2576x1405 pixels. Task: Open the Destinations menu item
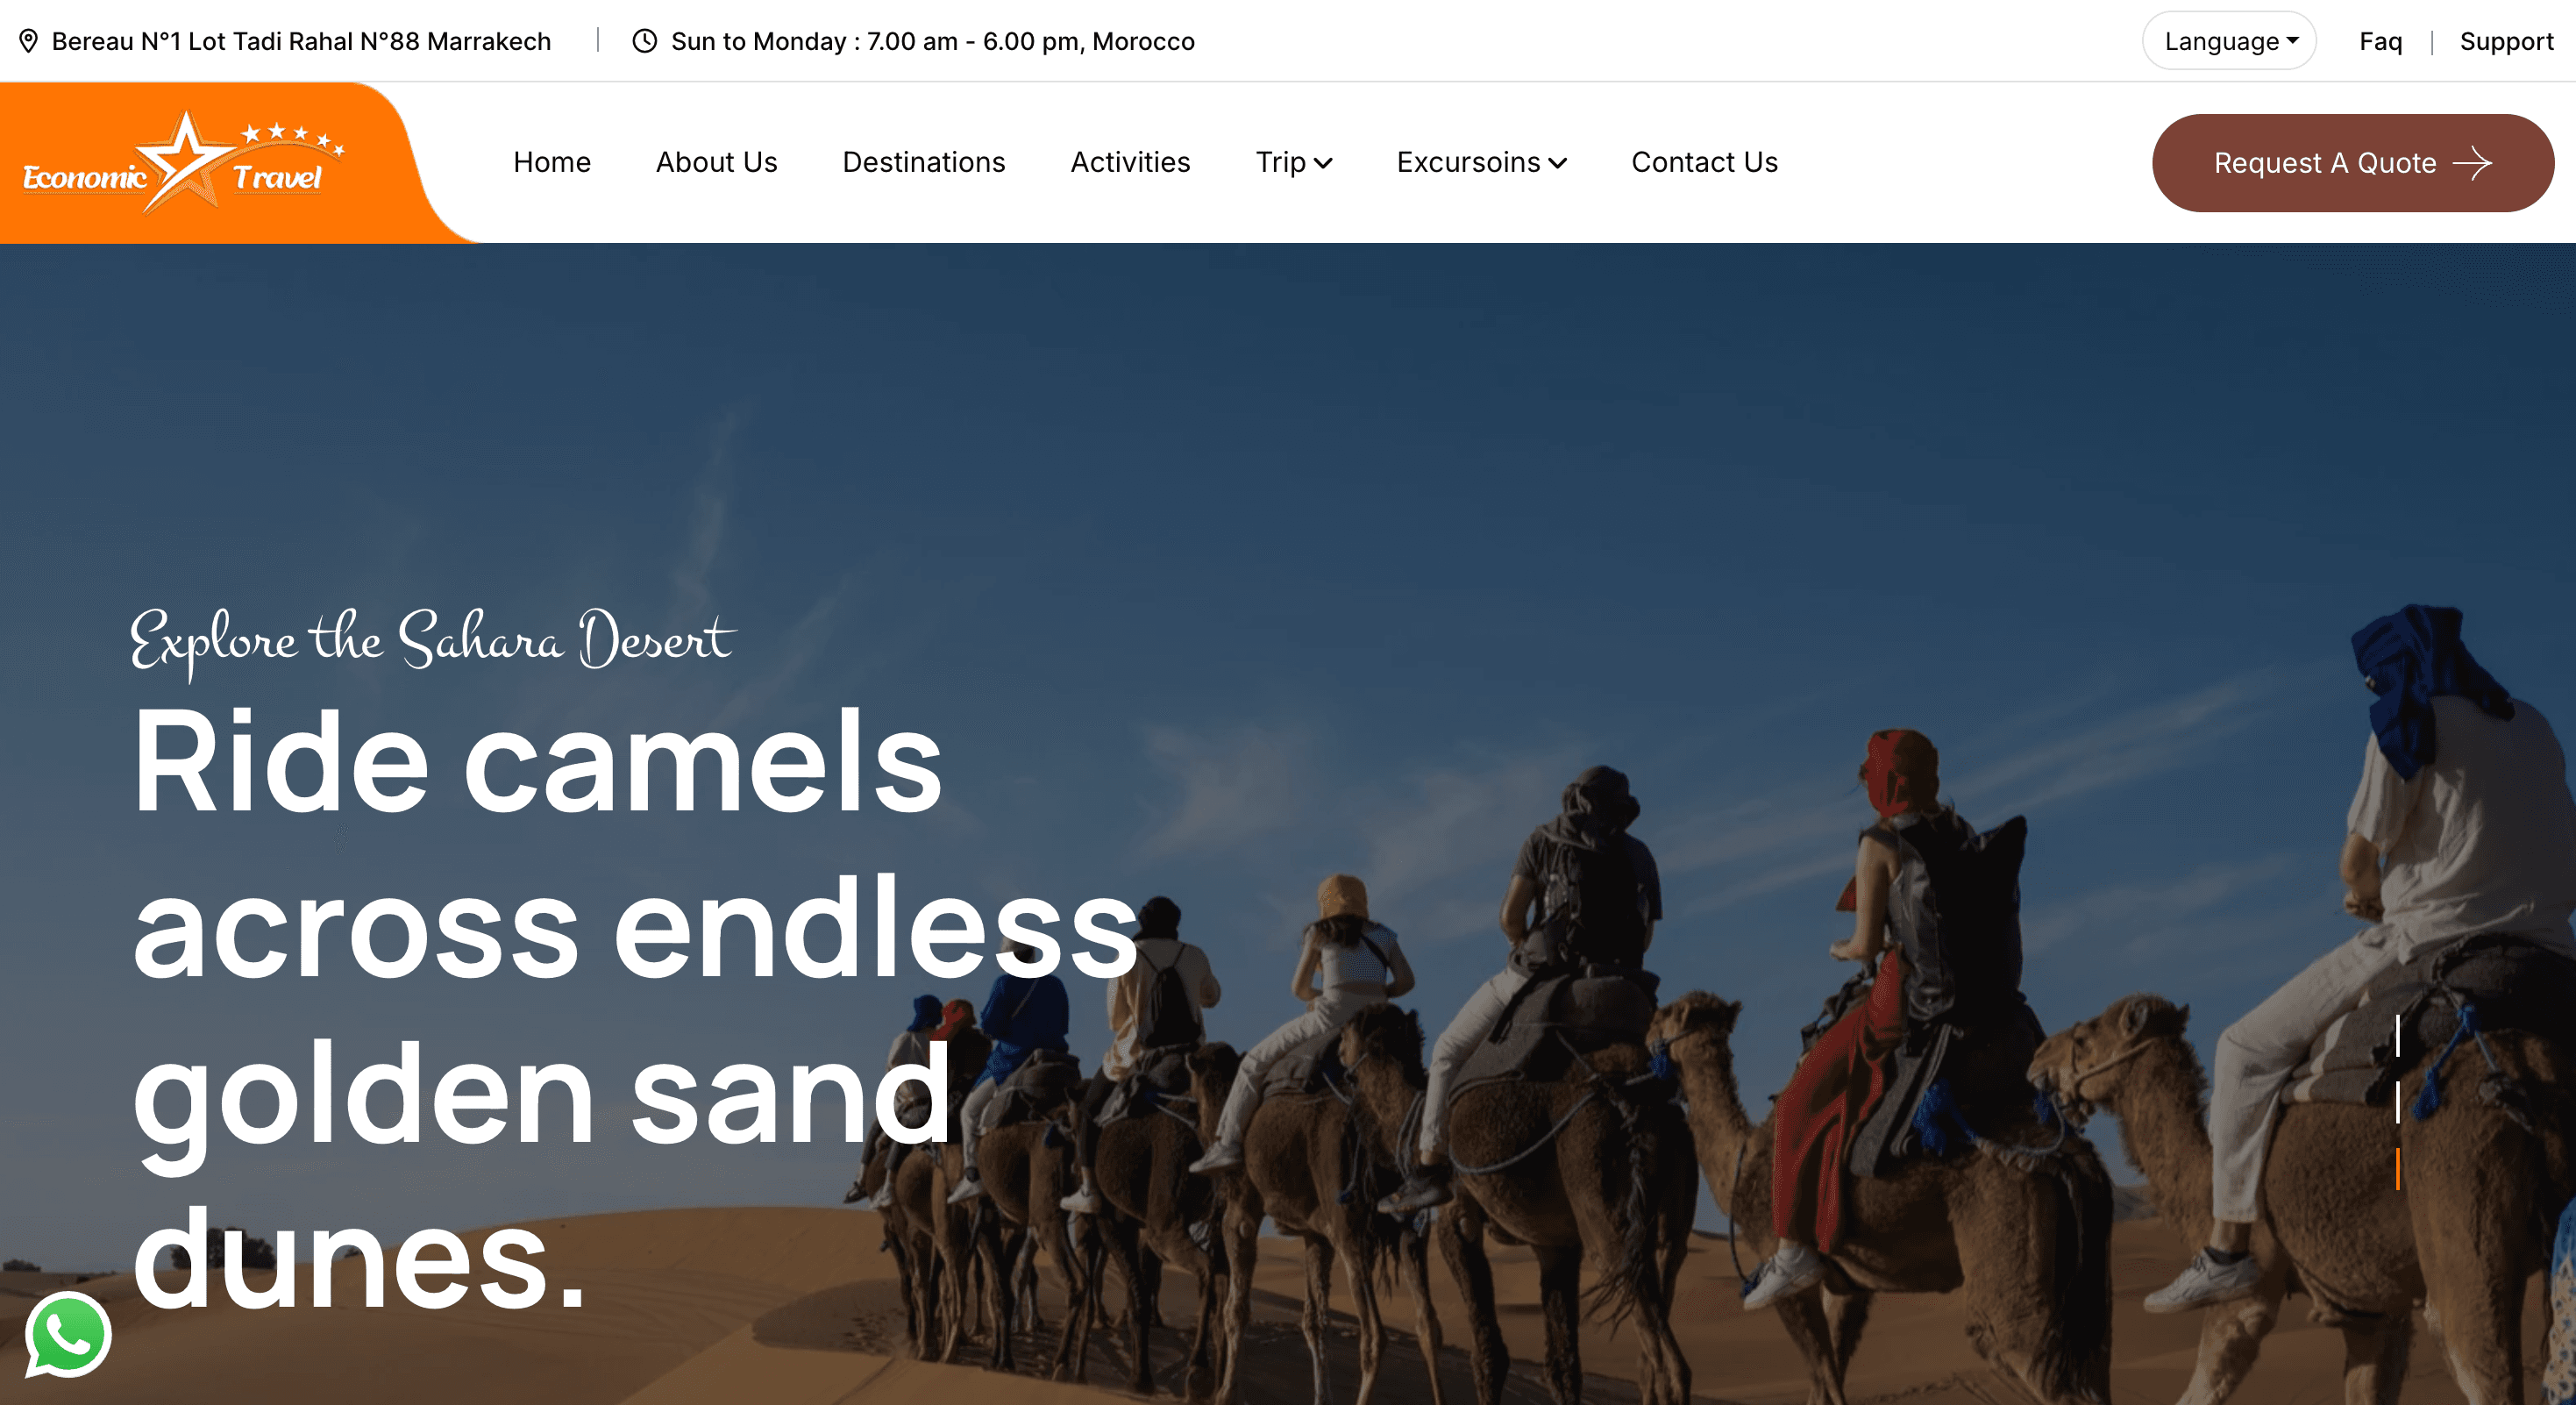(x=924, y=162)
